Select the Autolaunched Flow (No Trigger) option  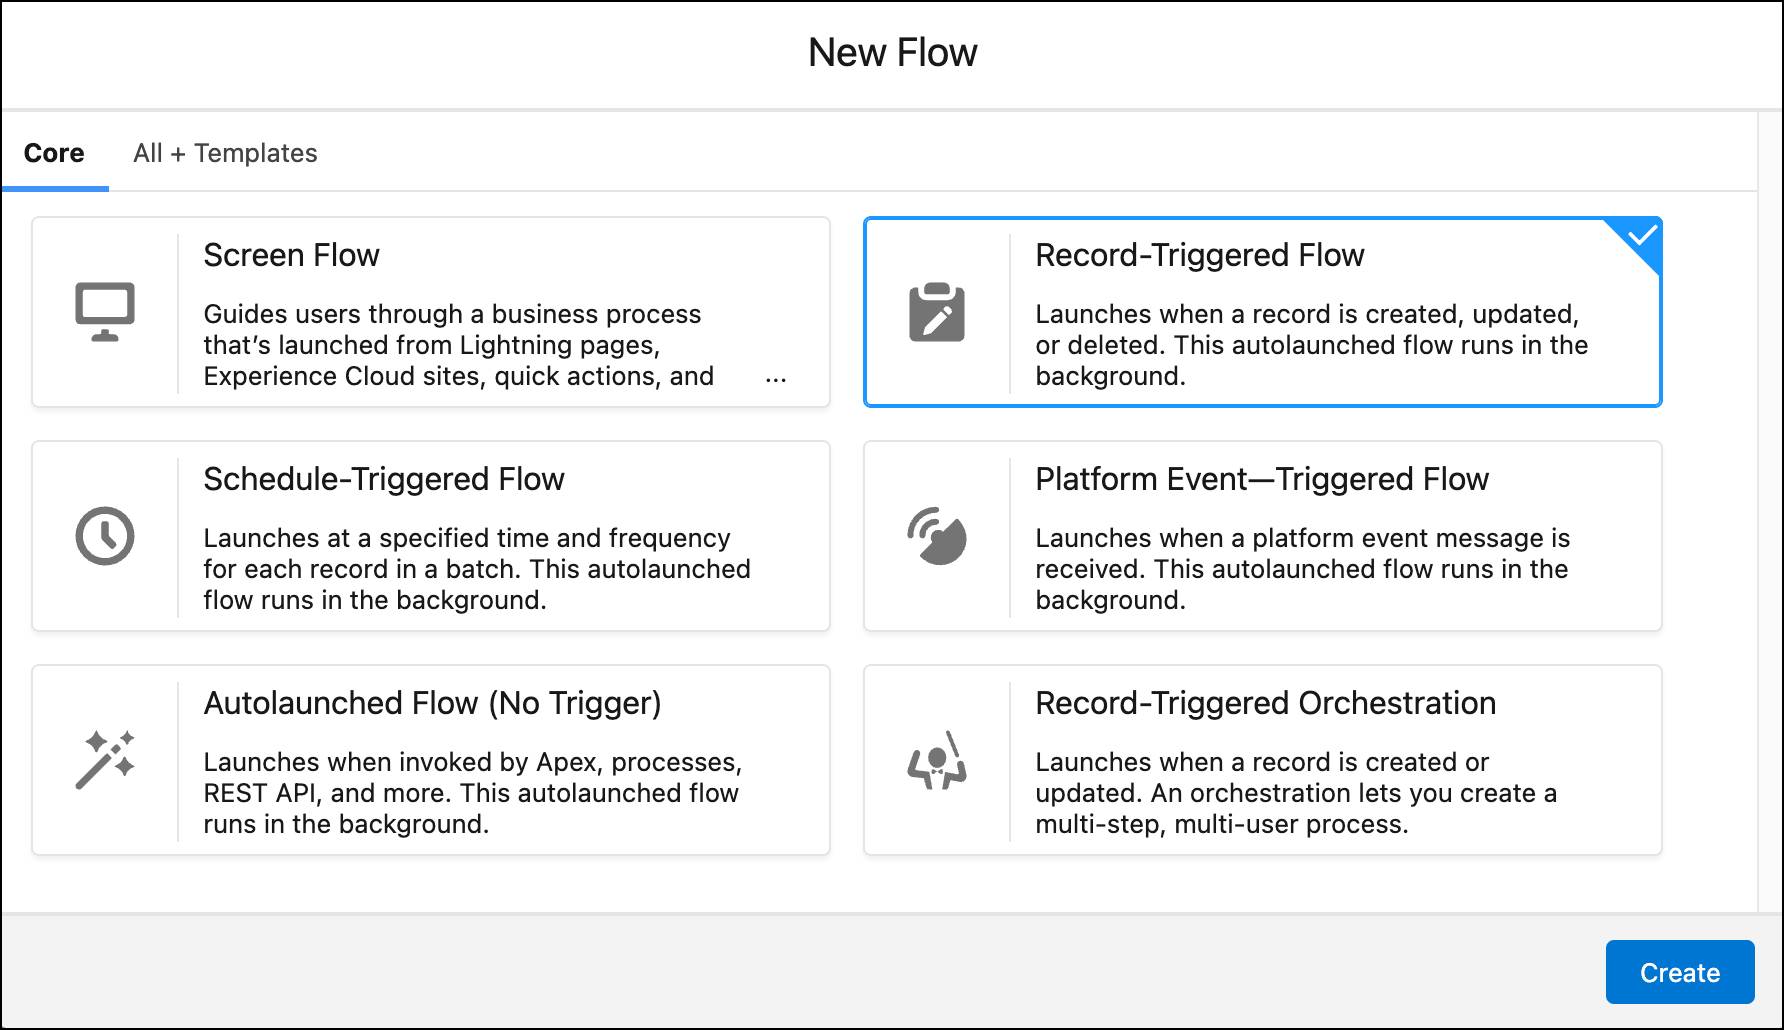[430, 759]
